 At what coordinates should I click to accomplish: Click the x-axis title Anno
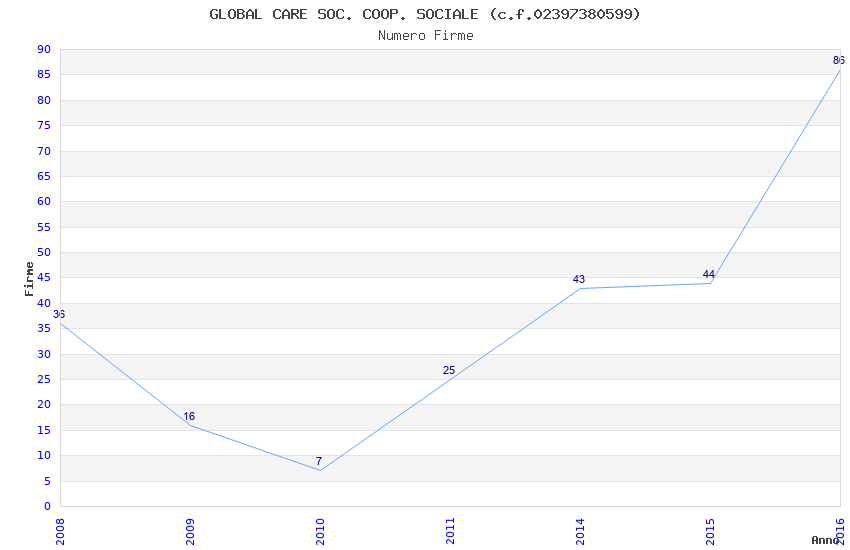click(825, 540)
